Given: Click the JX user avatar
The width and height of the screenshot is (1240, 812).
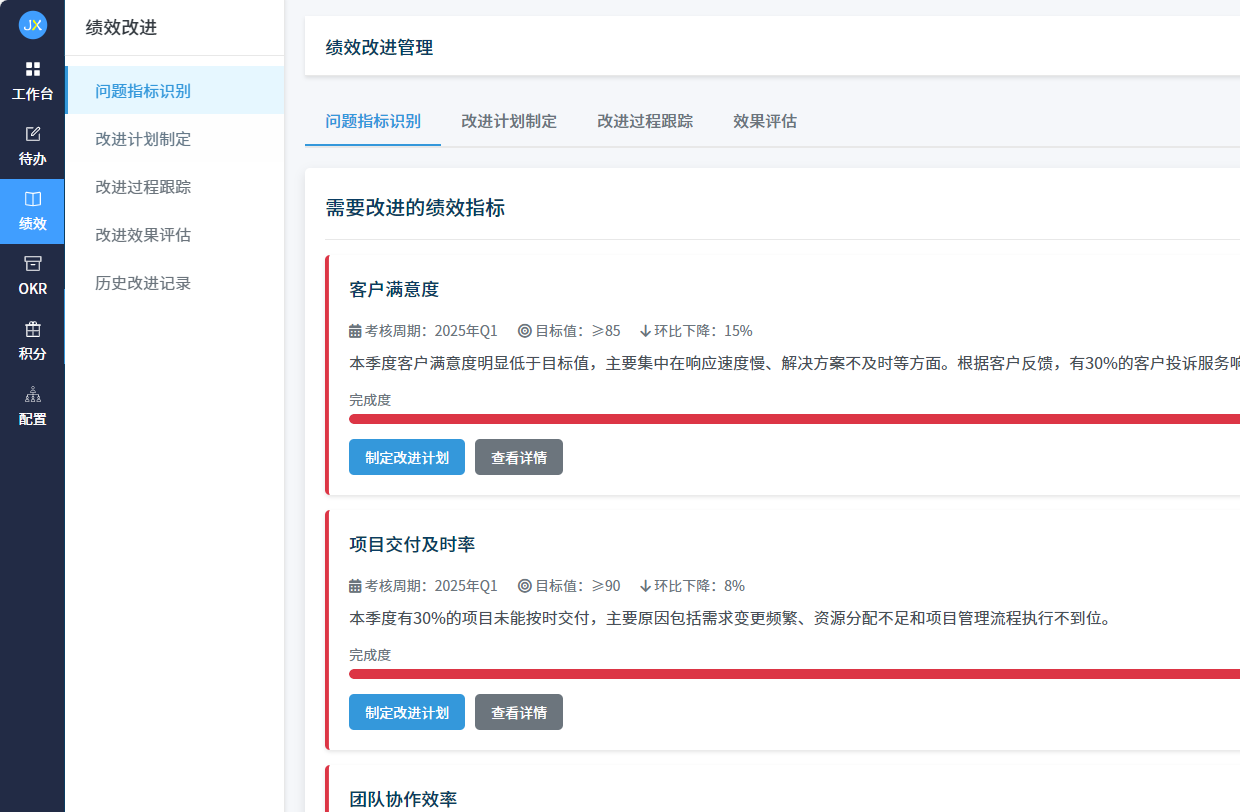Looking at the screenshot, I should click(32, 25).
